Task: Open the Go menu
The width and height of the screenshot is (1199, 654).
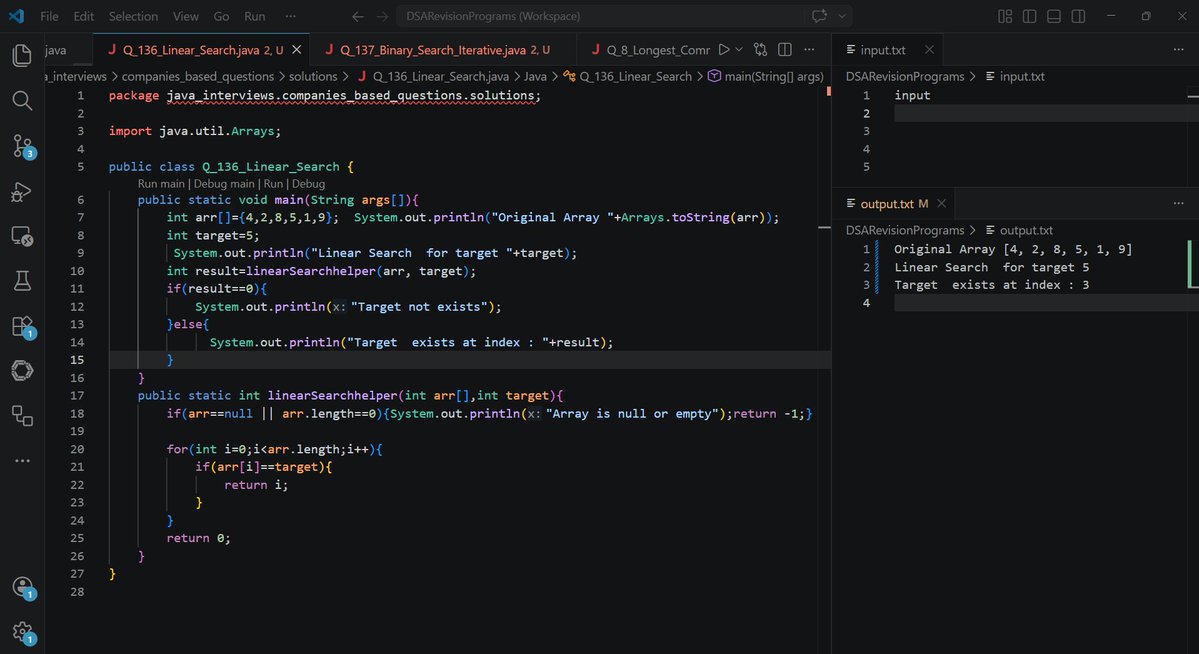Action: (x=221, y=16)
